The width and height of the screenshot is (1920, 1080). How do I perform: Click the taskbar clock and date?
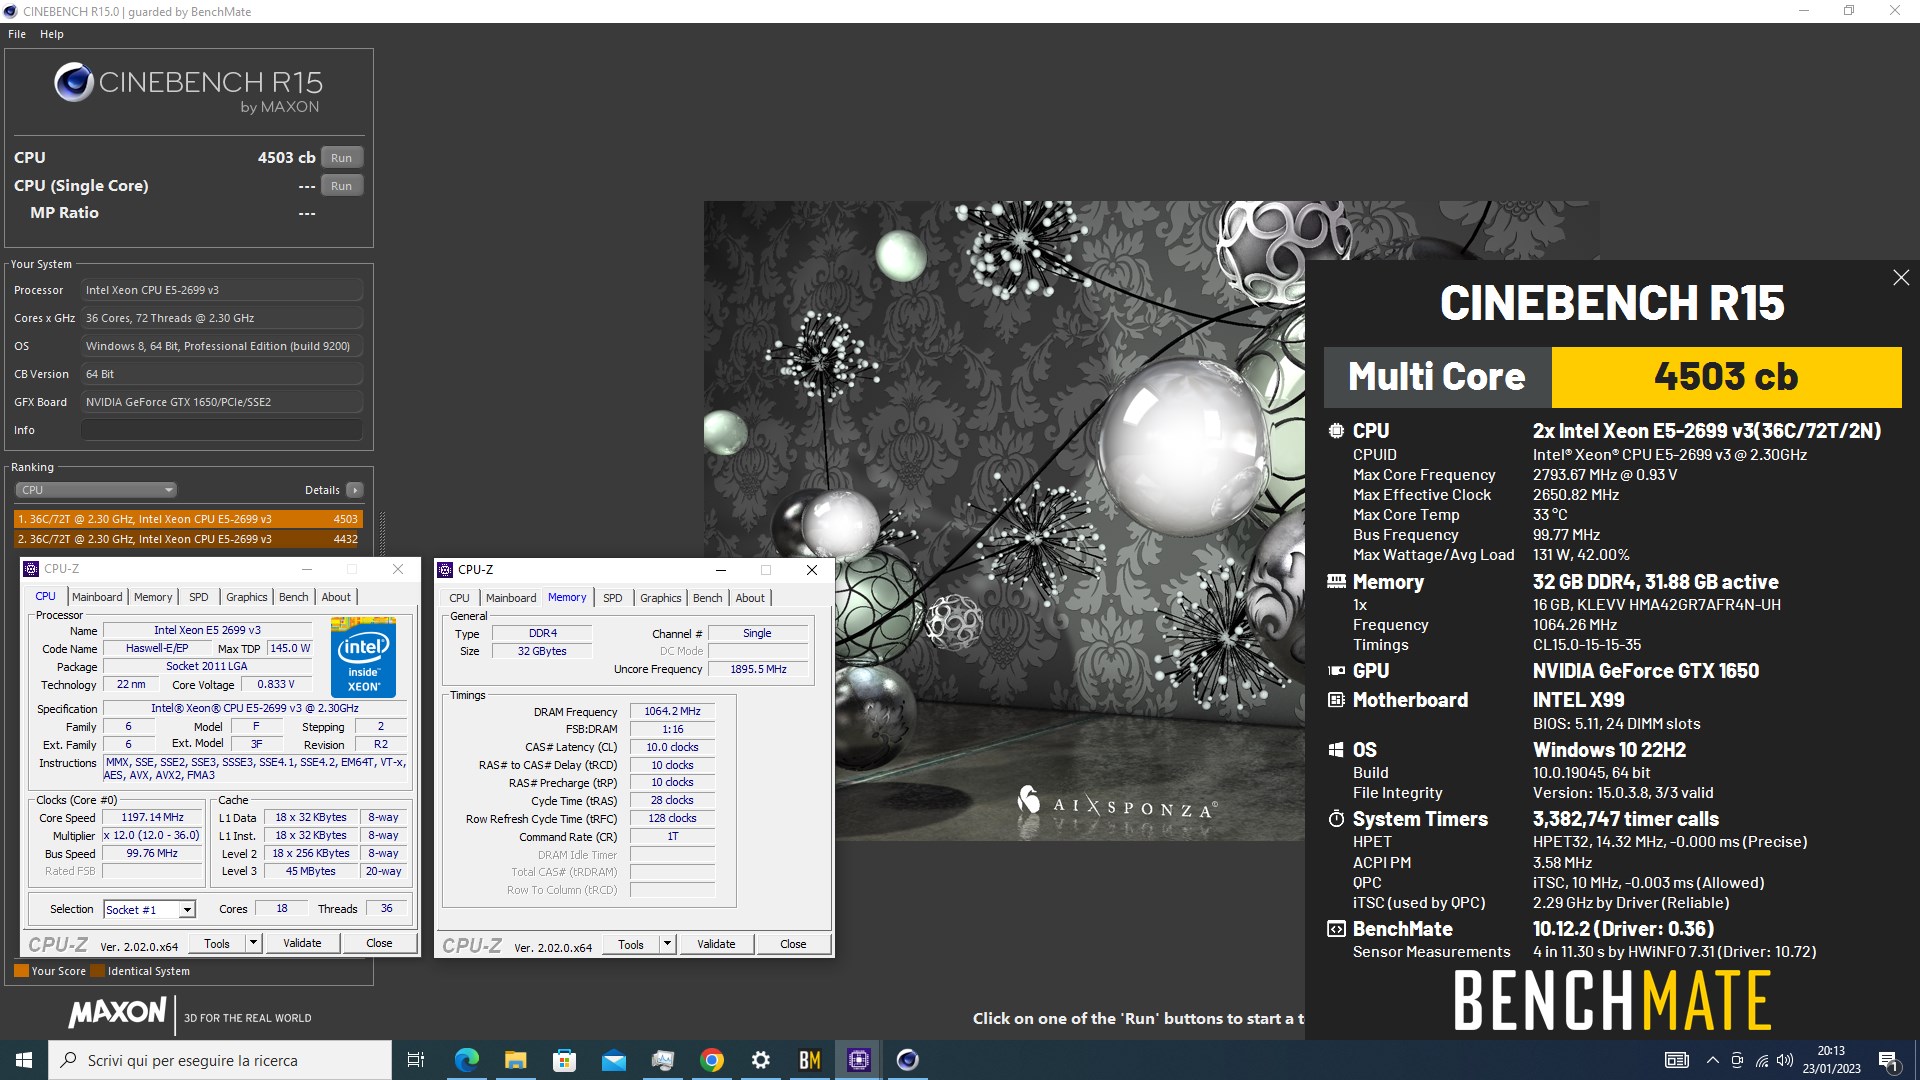click(x=1831, y=1060)
